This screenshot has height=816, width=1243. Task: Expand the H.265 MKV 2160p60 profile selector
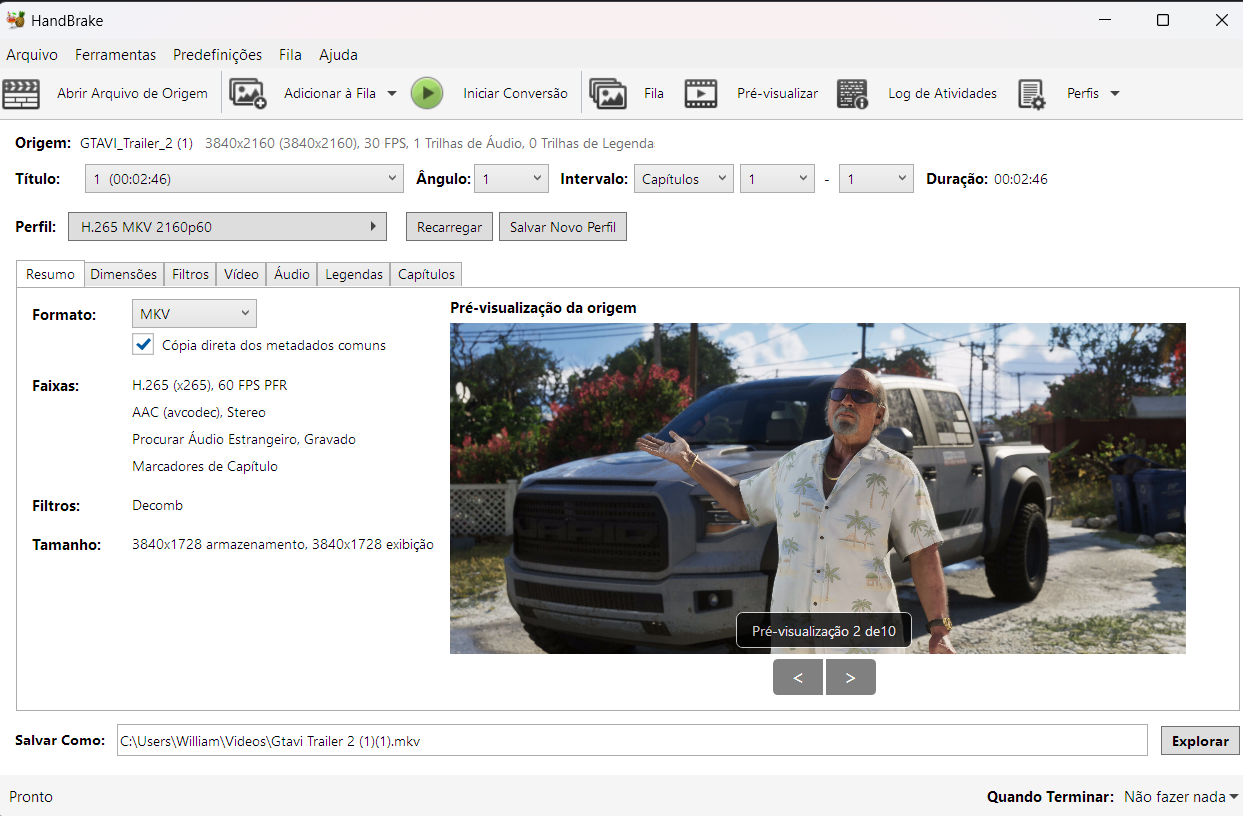227,227
